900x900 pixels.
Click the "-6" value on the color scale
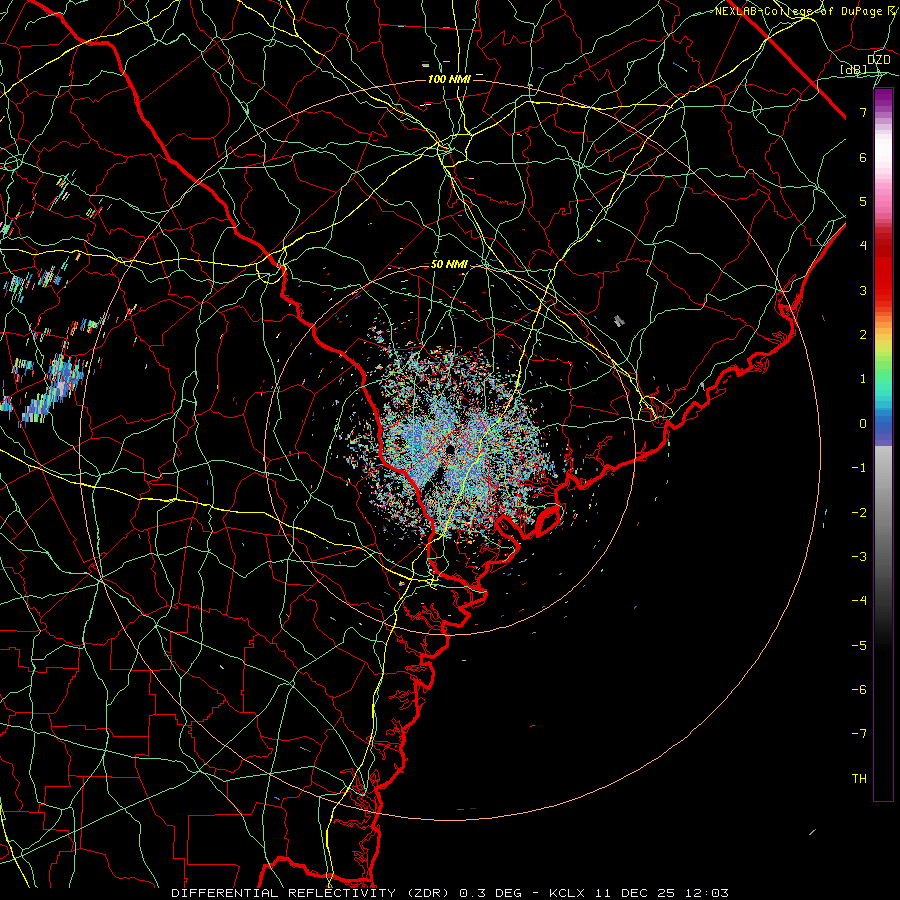[x=859, y=690]
